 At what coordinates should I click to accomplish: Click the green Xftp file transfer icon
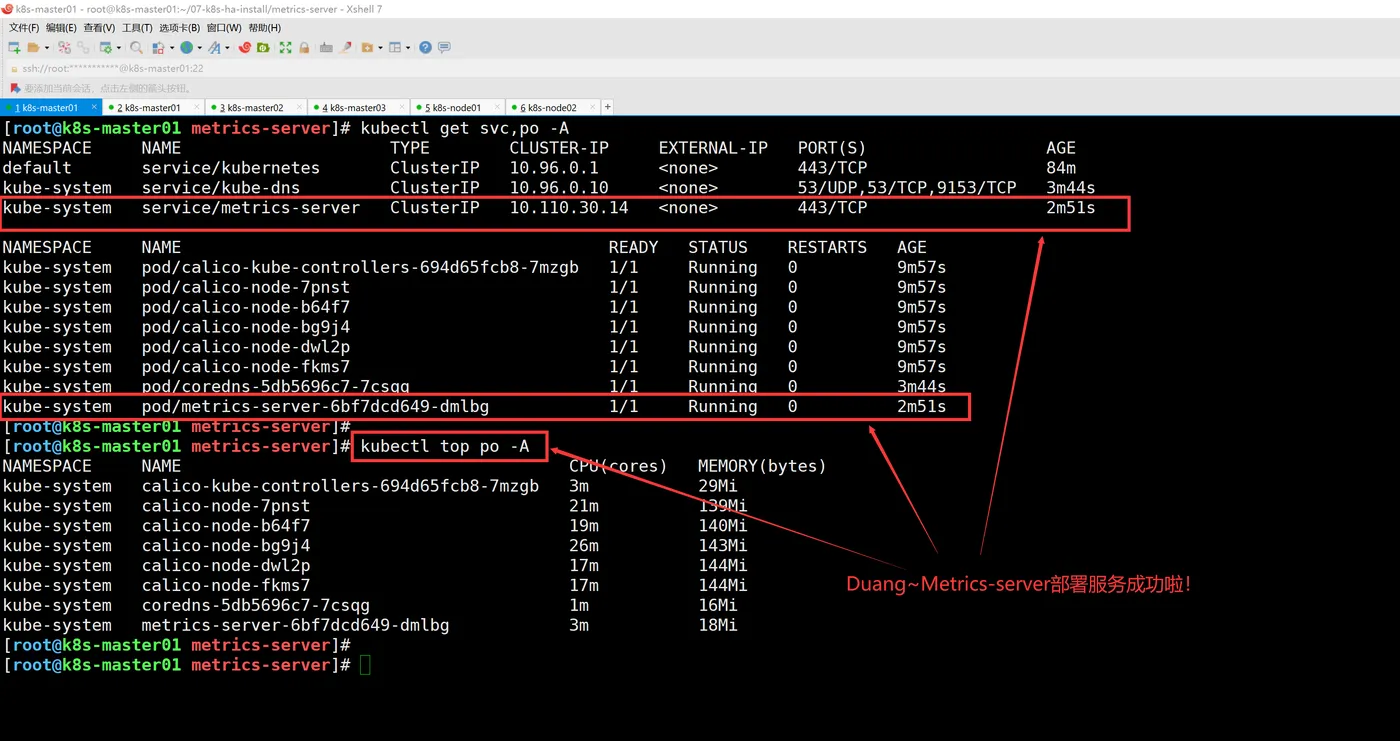pyautogui.click(x=263, y=48)
